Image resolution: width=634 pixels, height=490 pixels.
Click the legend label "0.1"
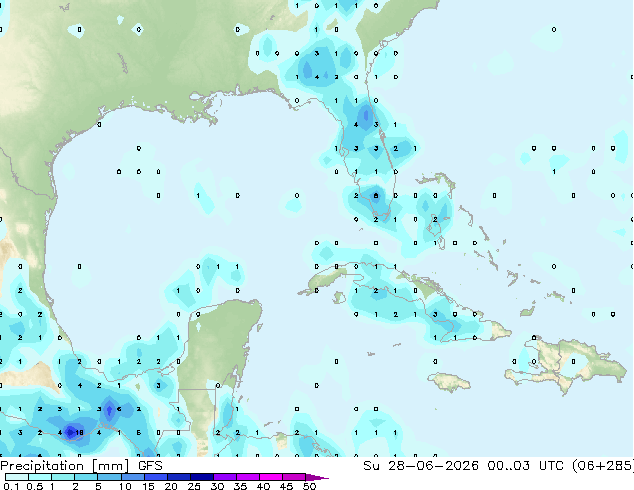(x=12, y=486)
